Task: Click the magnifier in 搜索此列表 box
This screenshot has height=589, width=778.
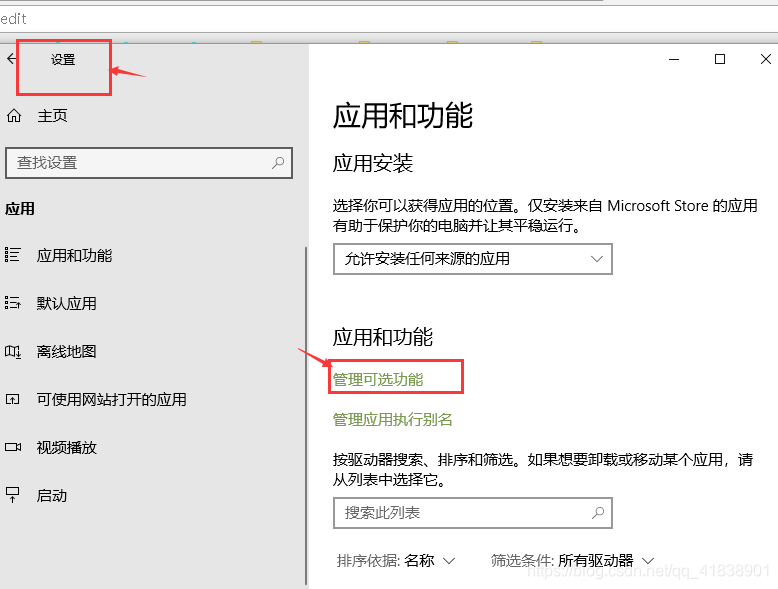Action: (598, 513)
